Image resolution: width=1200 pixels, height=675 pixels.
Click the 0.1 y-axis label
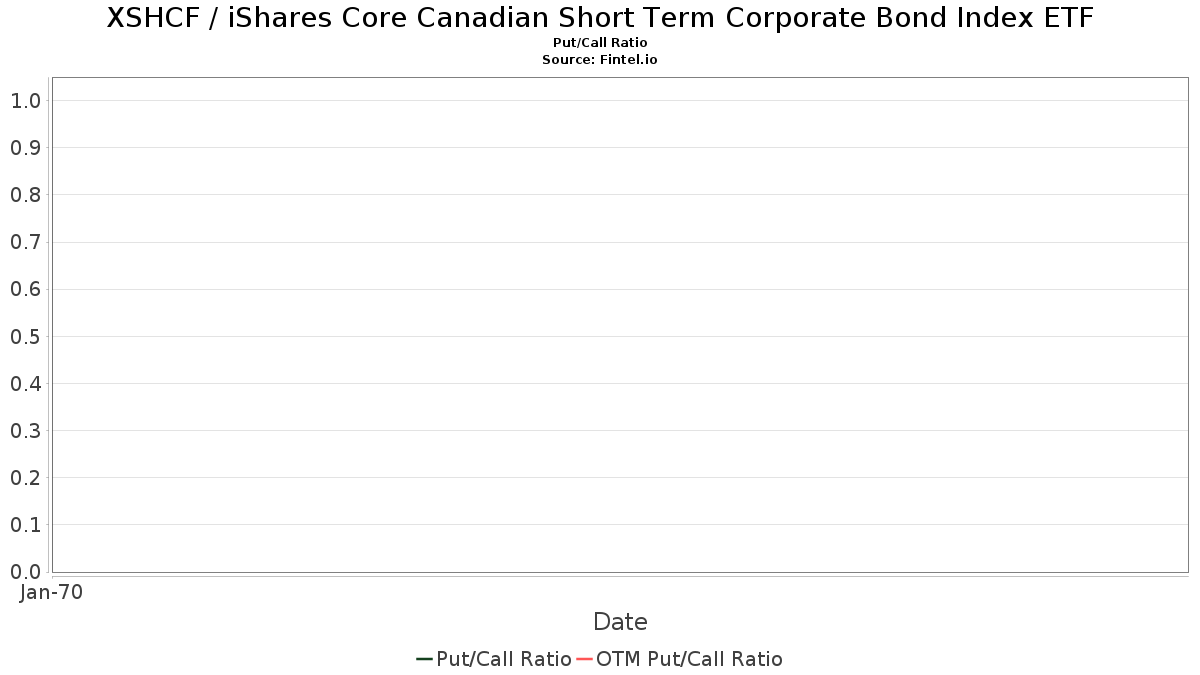[25, 525]
